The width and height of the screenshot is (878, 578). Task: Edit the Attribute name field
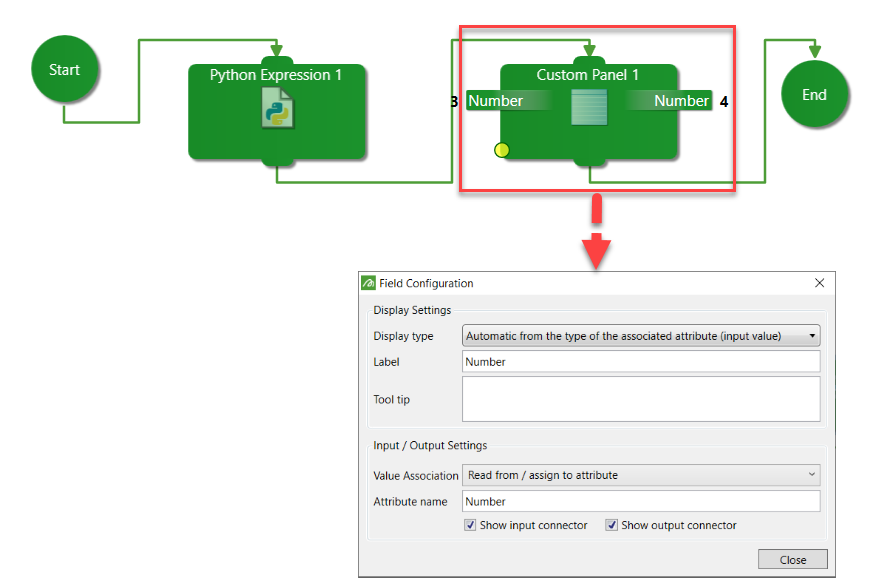point(641,501)
